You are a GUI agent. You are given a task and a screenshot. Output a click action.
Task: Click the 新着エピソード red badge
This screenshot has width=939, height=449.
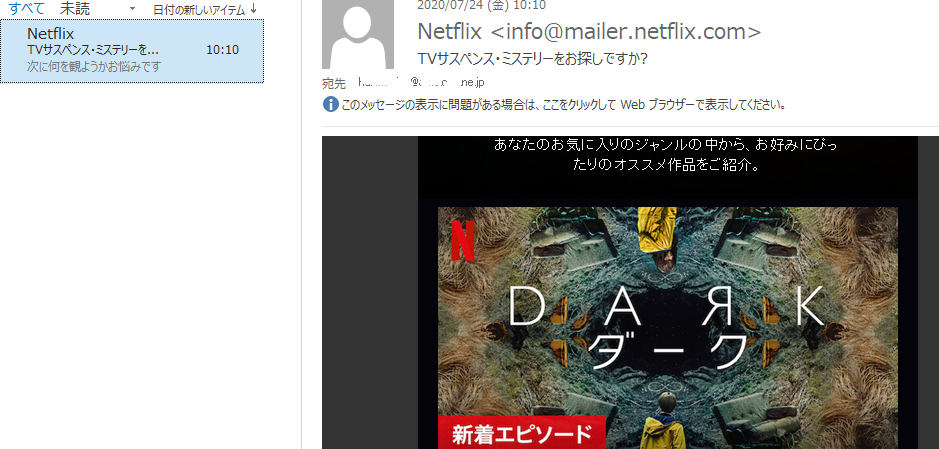[x=522, y=433]
